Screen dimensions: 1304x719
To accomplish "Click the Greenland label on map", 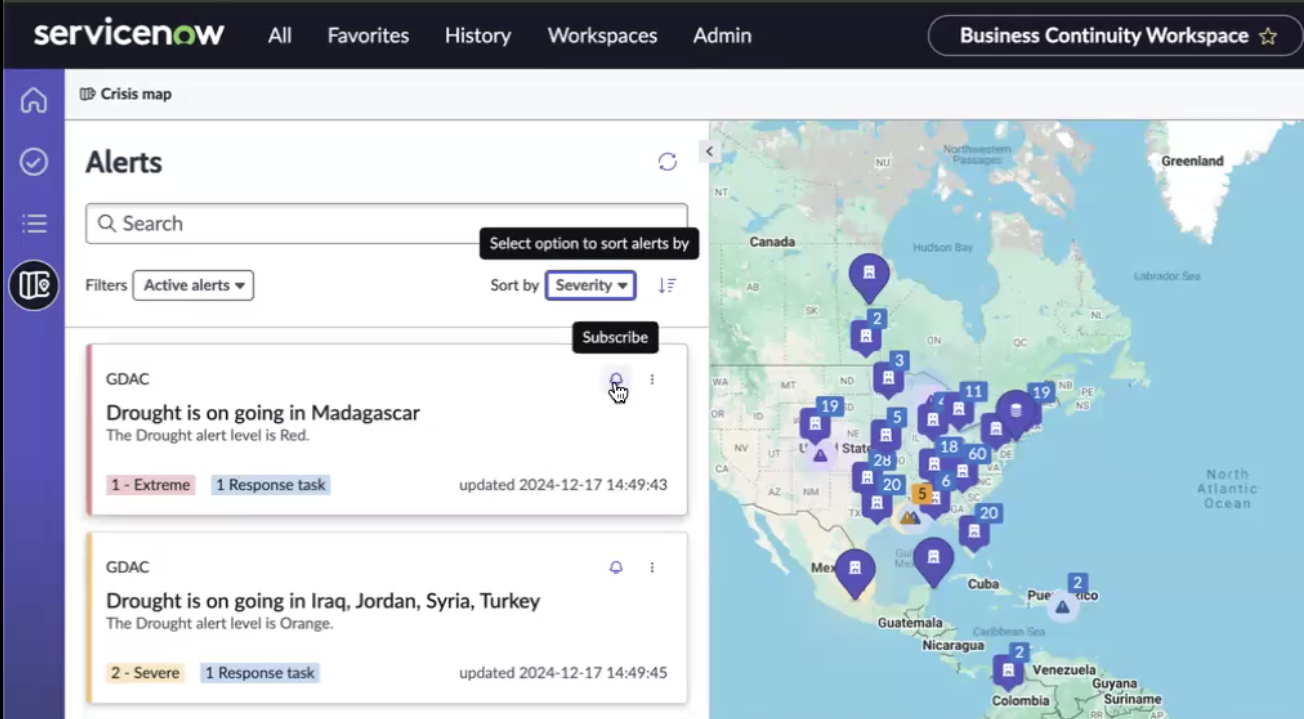I will point(1192,161).
